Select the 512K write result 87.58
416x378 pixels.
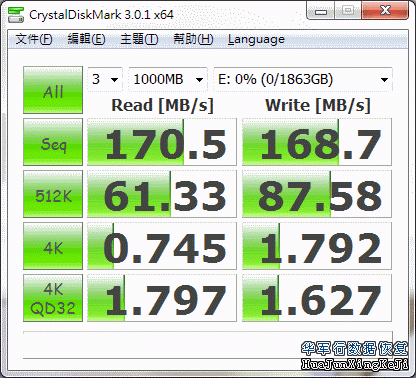coord(317,194)
